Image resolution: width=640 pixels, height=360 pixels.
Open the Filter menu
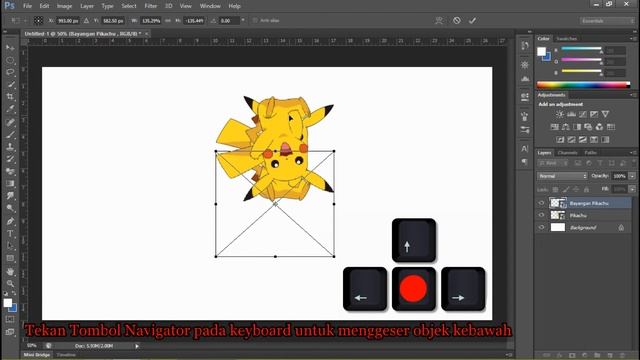pyautogui.click(x=151, y=6)
